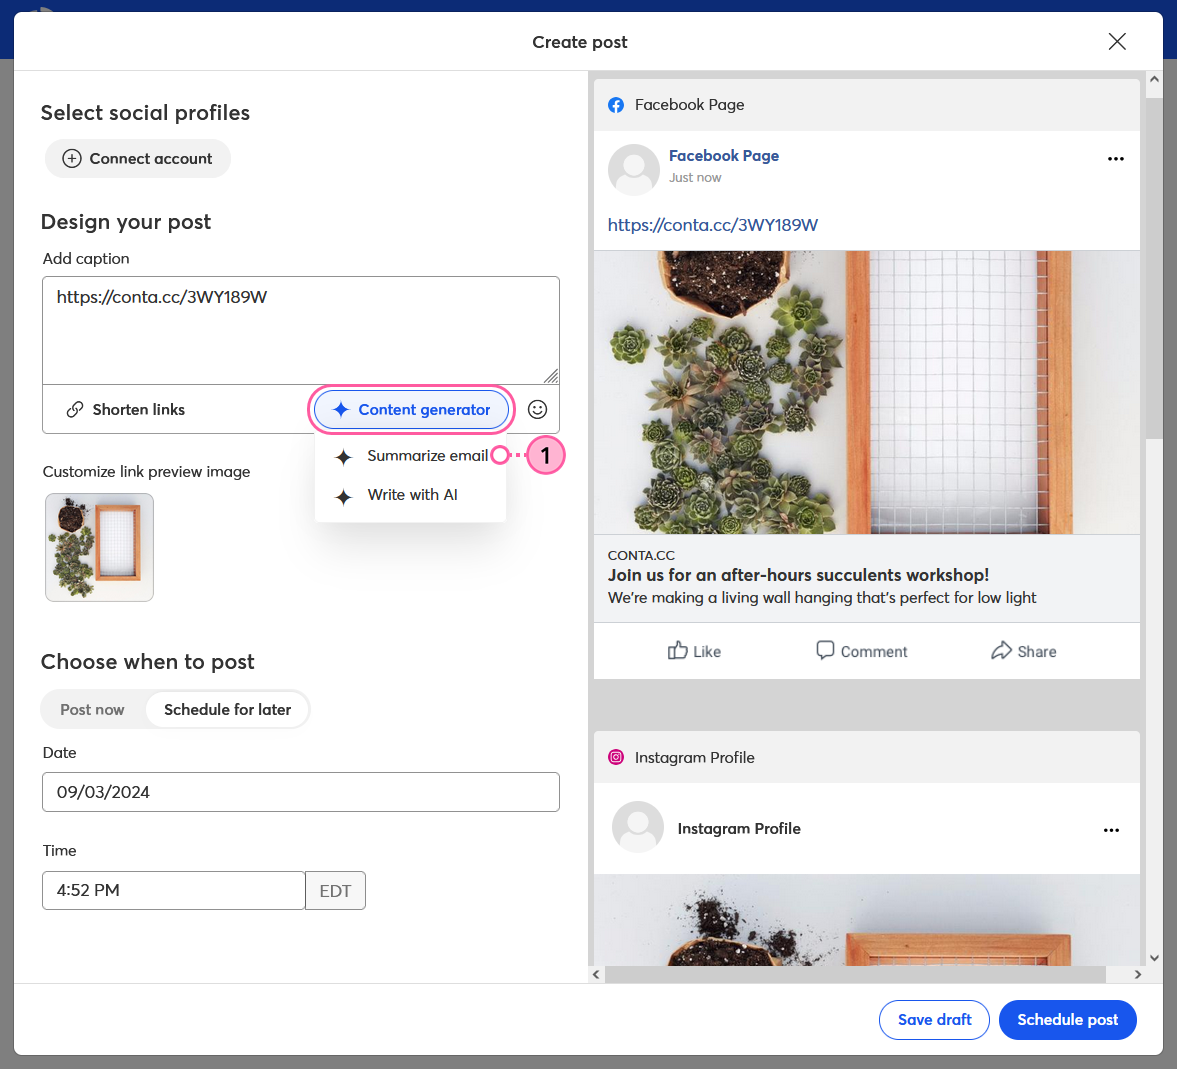Click the Instagram Profile avatar
This screenshot has height=1069, width=1177.
[638, 827]
